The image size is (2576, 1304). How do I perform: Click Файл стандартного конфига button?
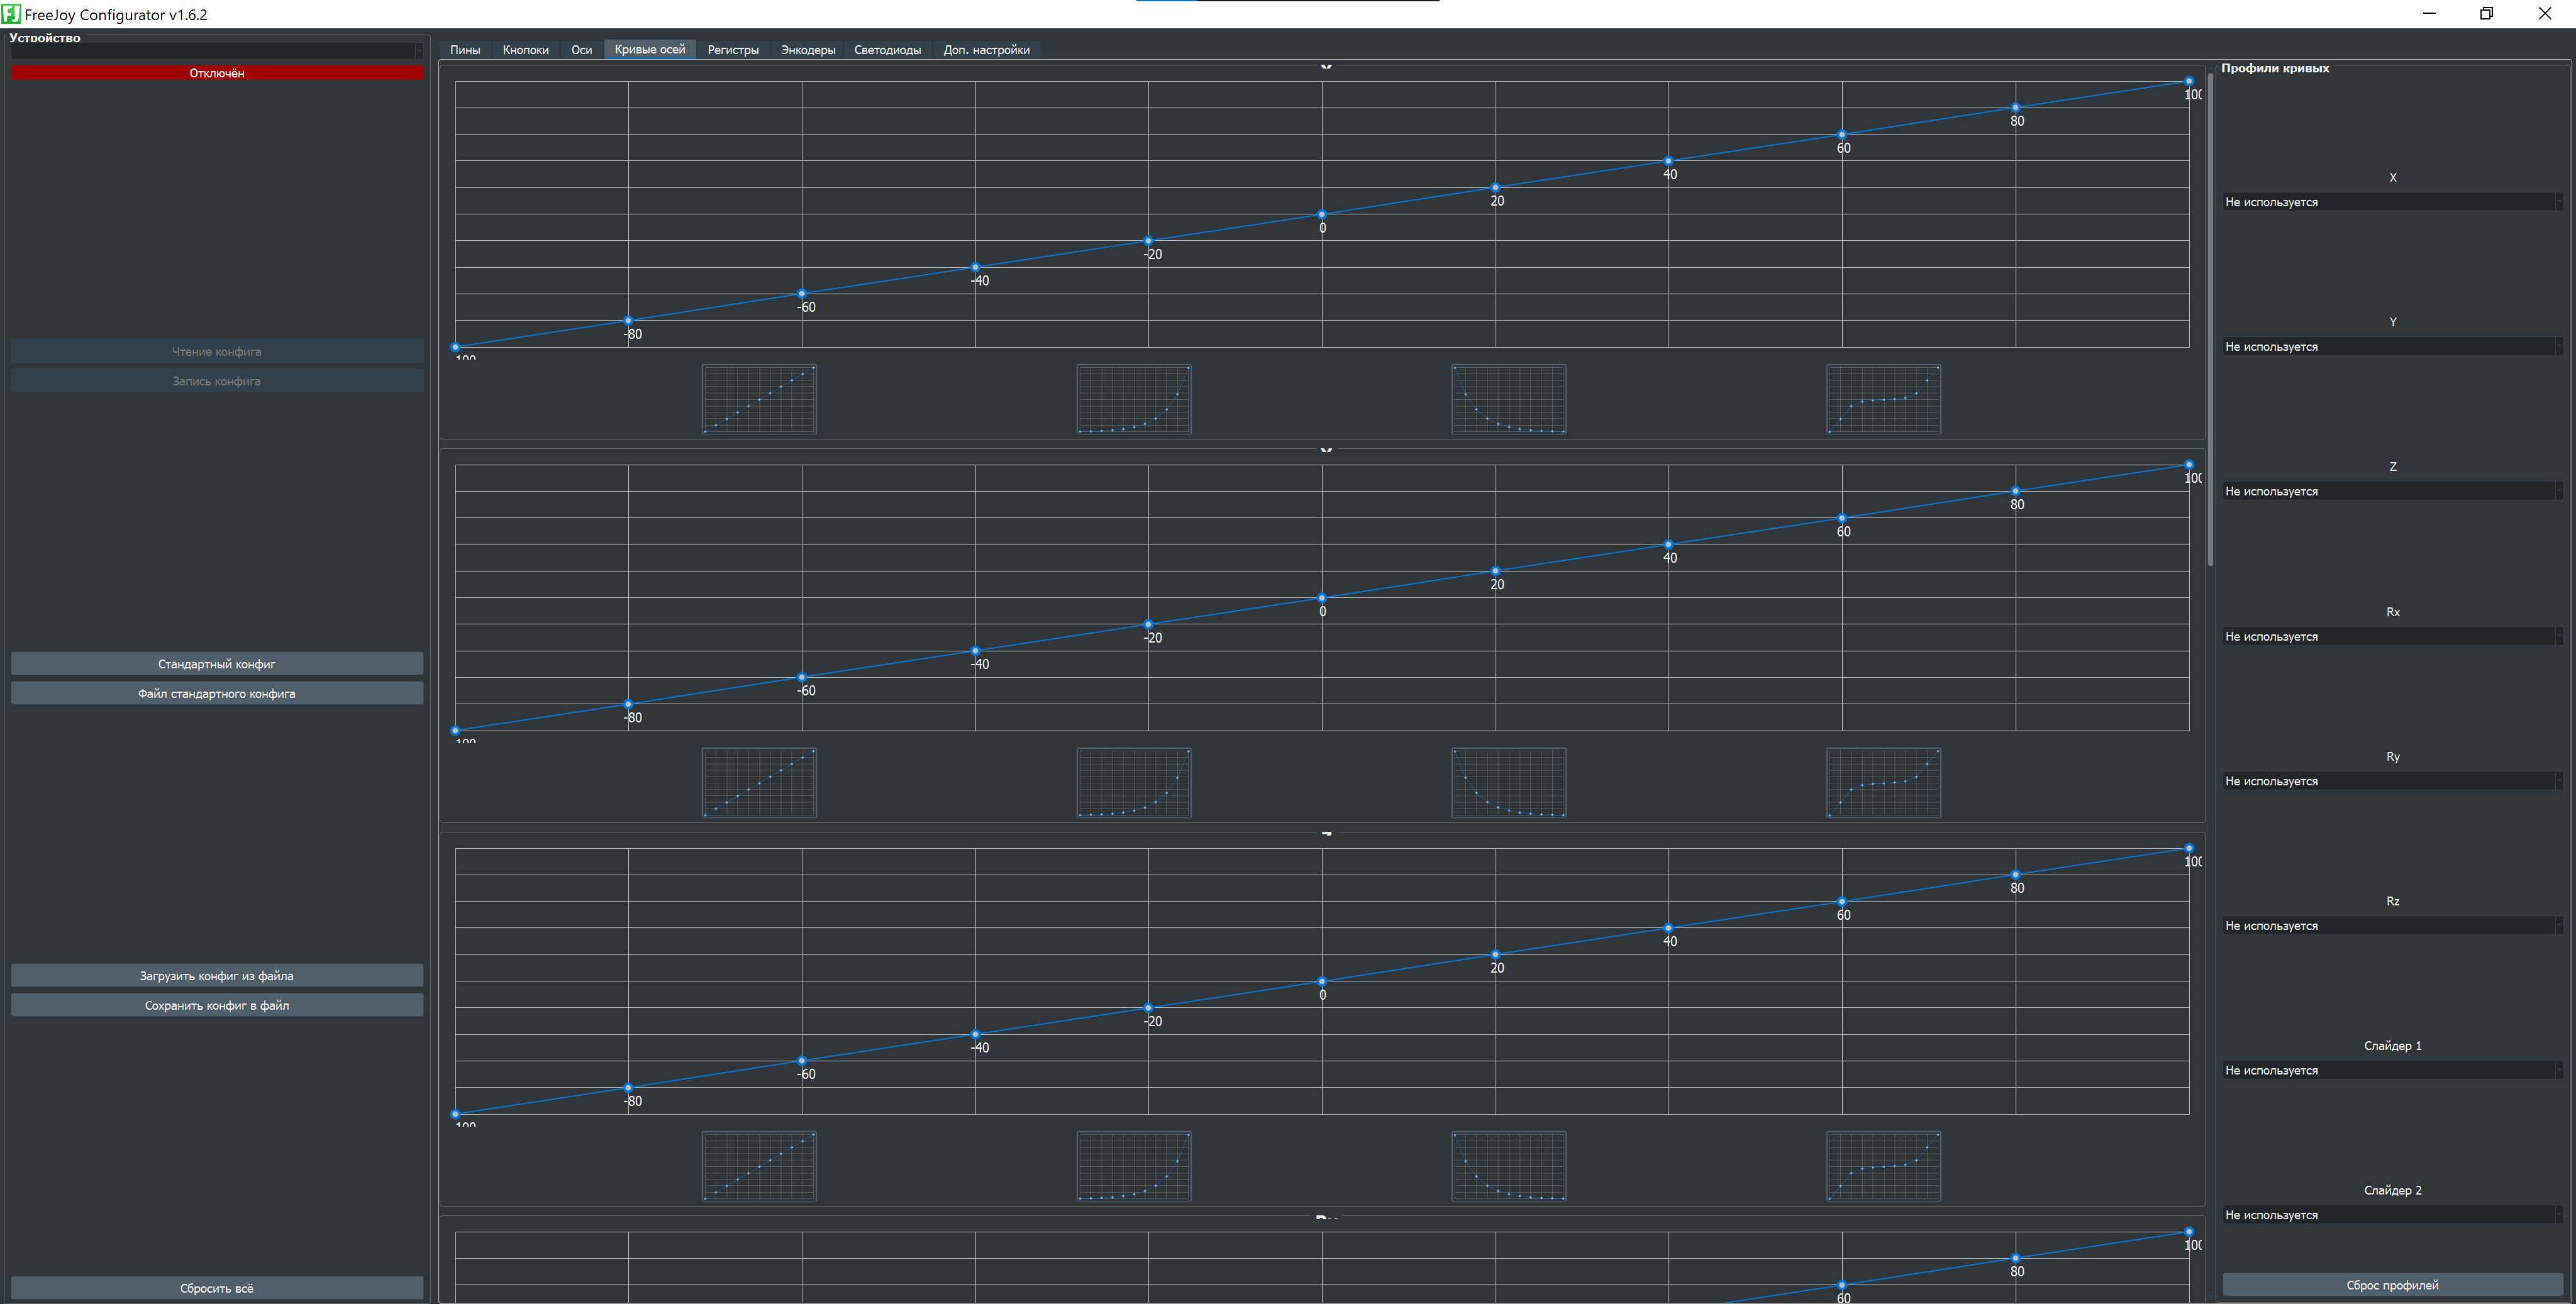(x=217, y=693)
